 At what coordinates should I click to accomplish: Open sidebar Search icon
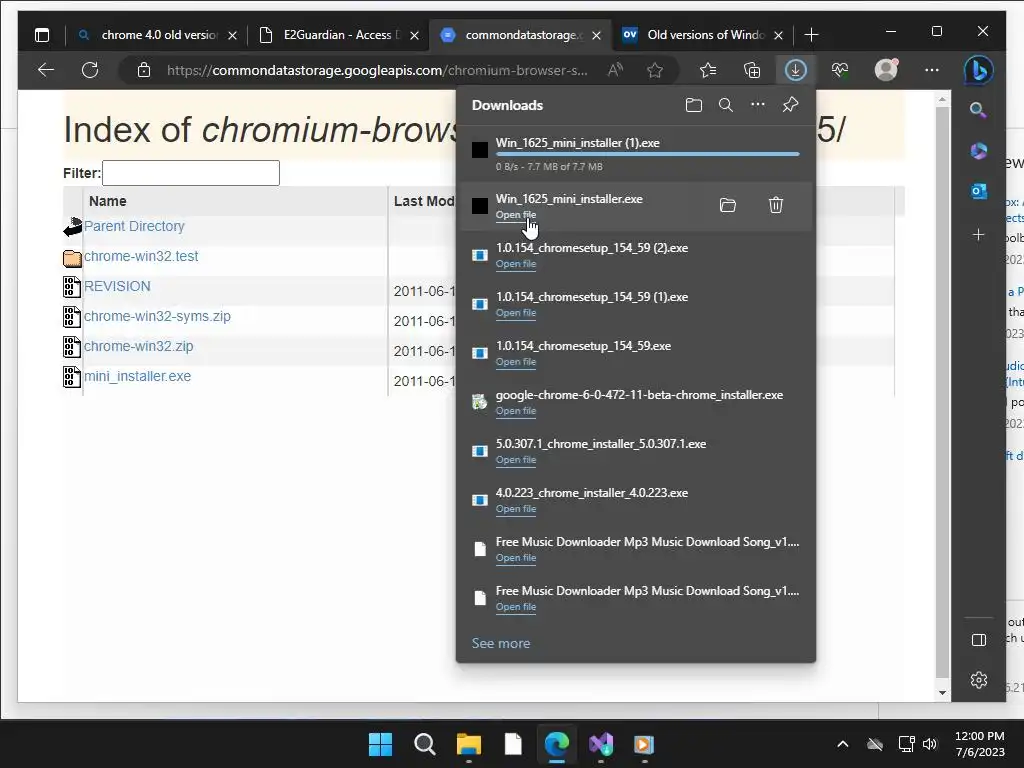[x=978, y=110]
